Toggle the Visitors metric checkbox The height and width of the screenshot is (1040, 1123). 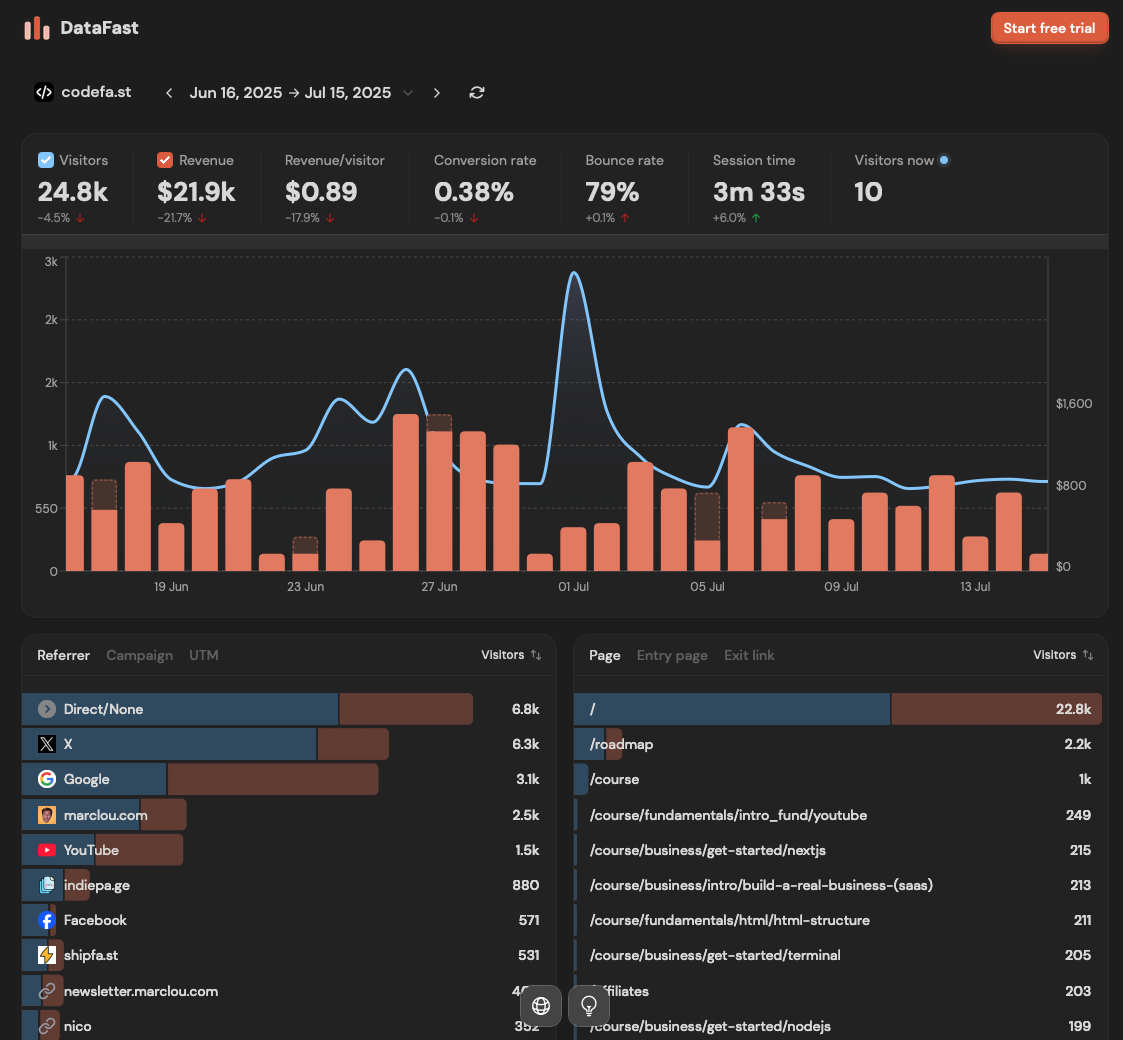pos(44,159)
